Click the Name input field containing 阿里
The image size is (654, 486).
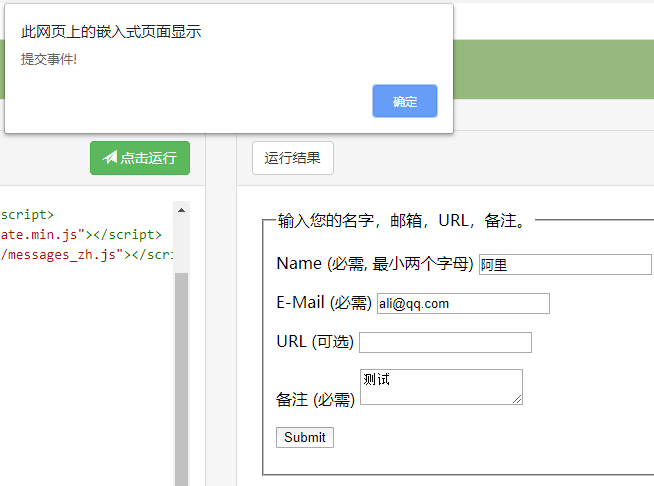565,264
